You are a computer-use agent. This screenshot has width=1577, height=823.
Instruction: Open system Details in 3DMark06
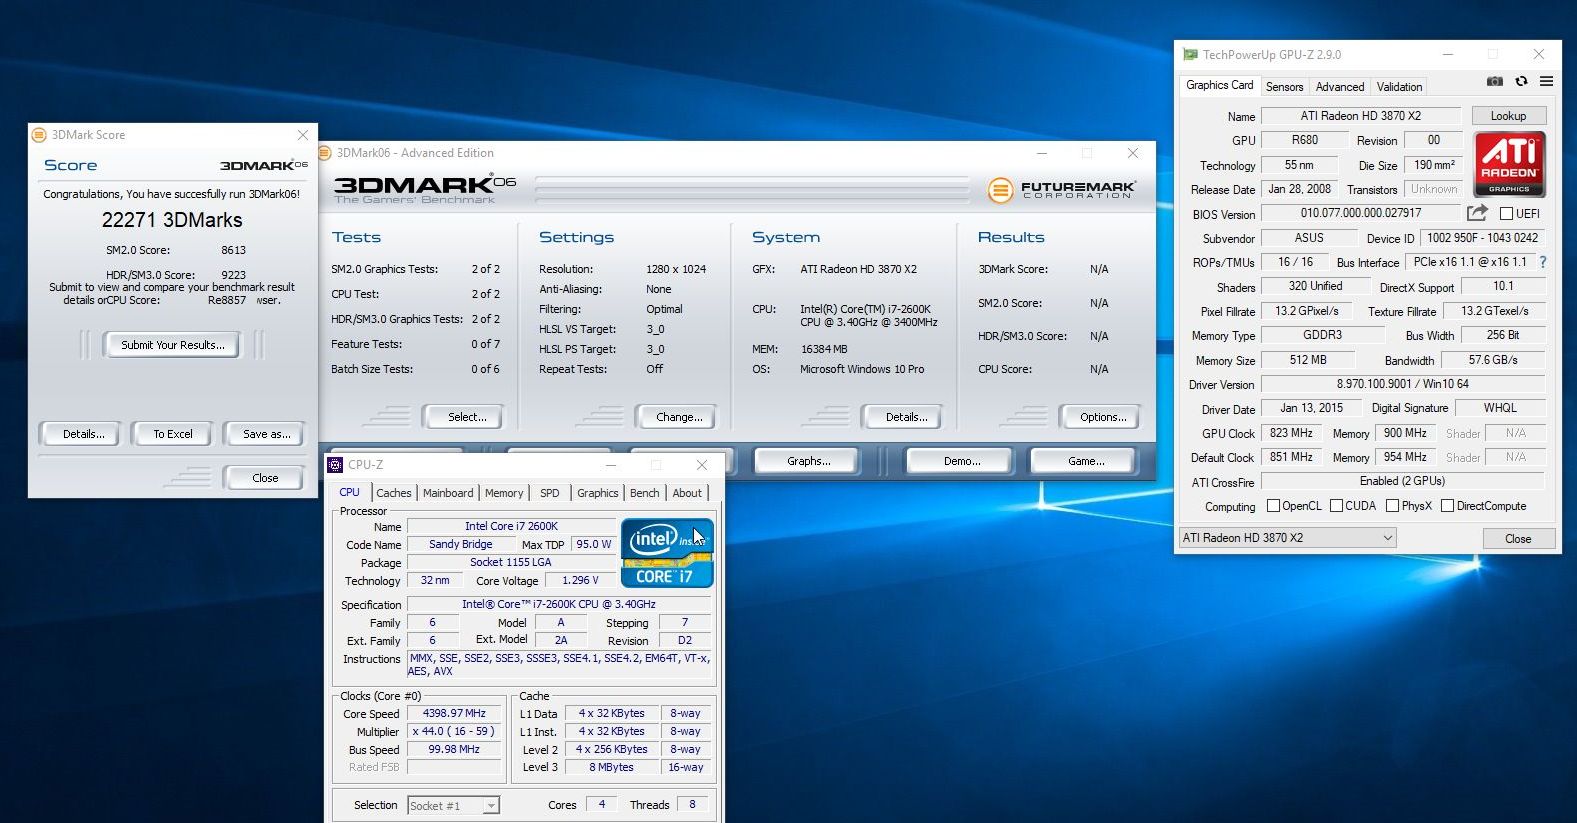coord(906,417)
